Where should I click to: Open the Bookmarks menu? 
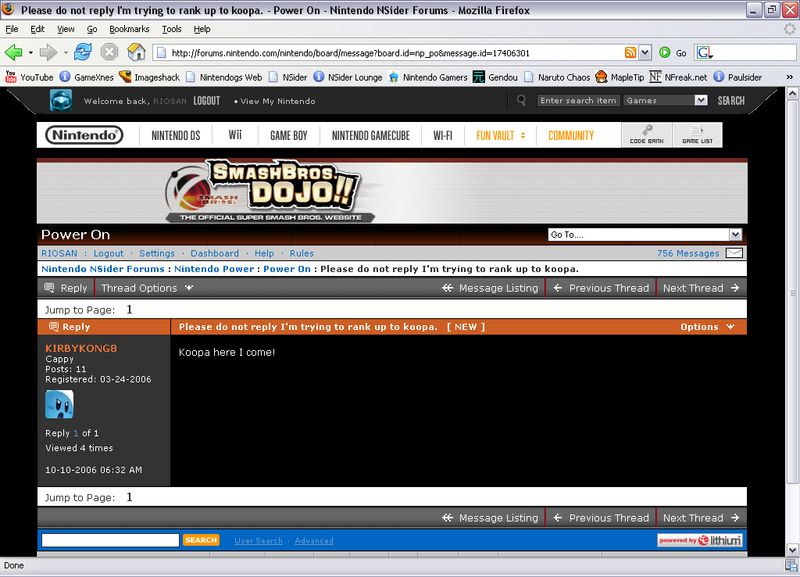pos(130,29)
